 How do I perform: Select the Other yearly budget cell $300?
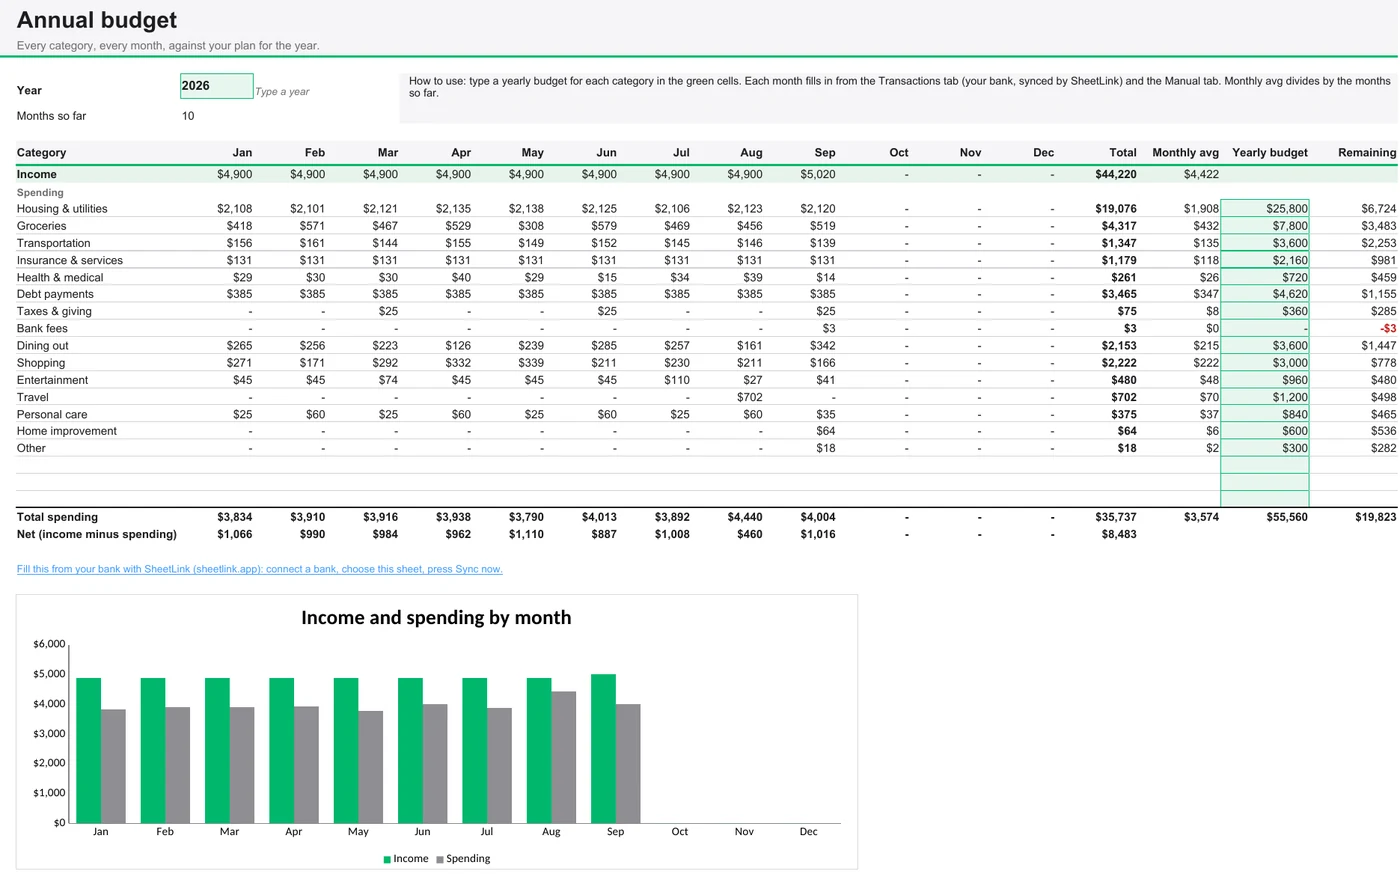1265,448
